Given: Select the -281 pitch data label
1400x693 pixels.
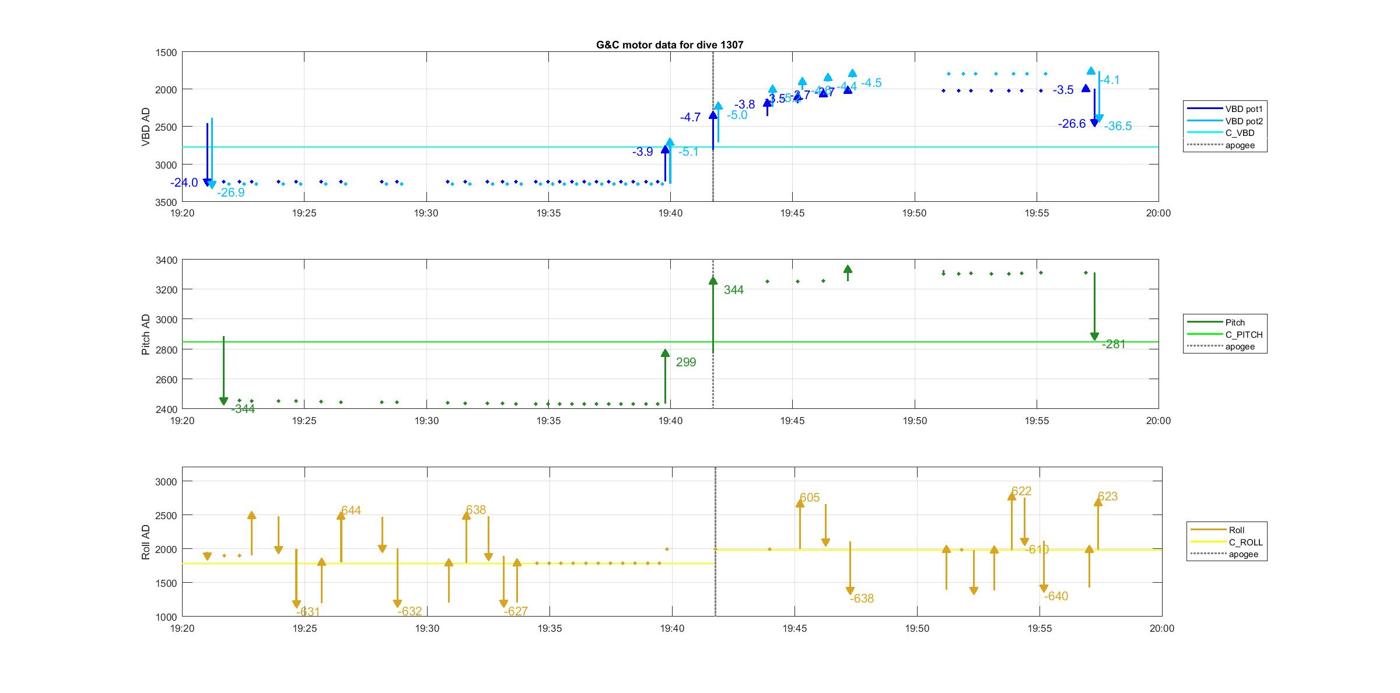Looking at the screenshot, I should [x=1113, y=345].
